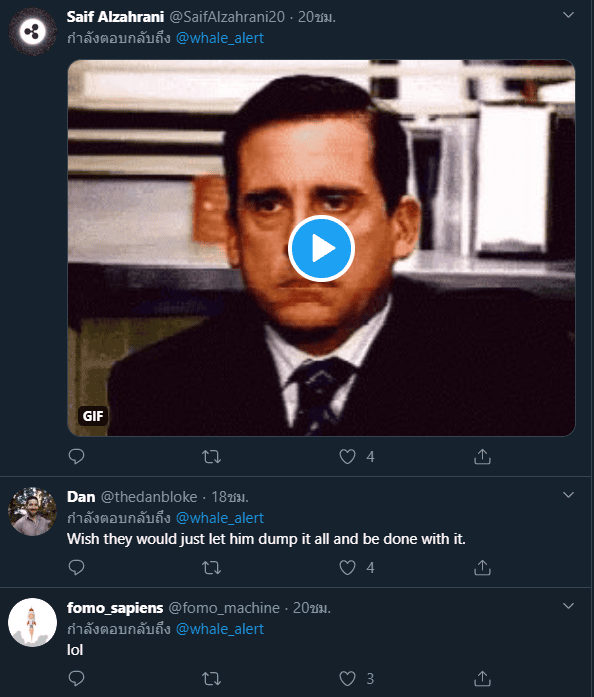
Task: Reply to Dan's tweet
Action: [x=76, y=567]
